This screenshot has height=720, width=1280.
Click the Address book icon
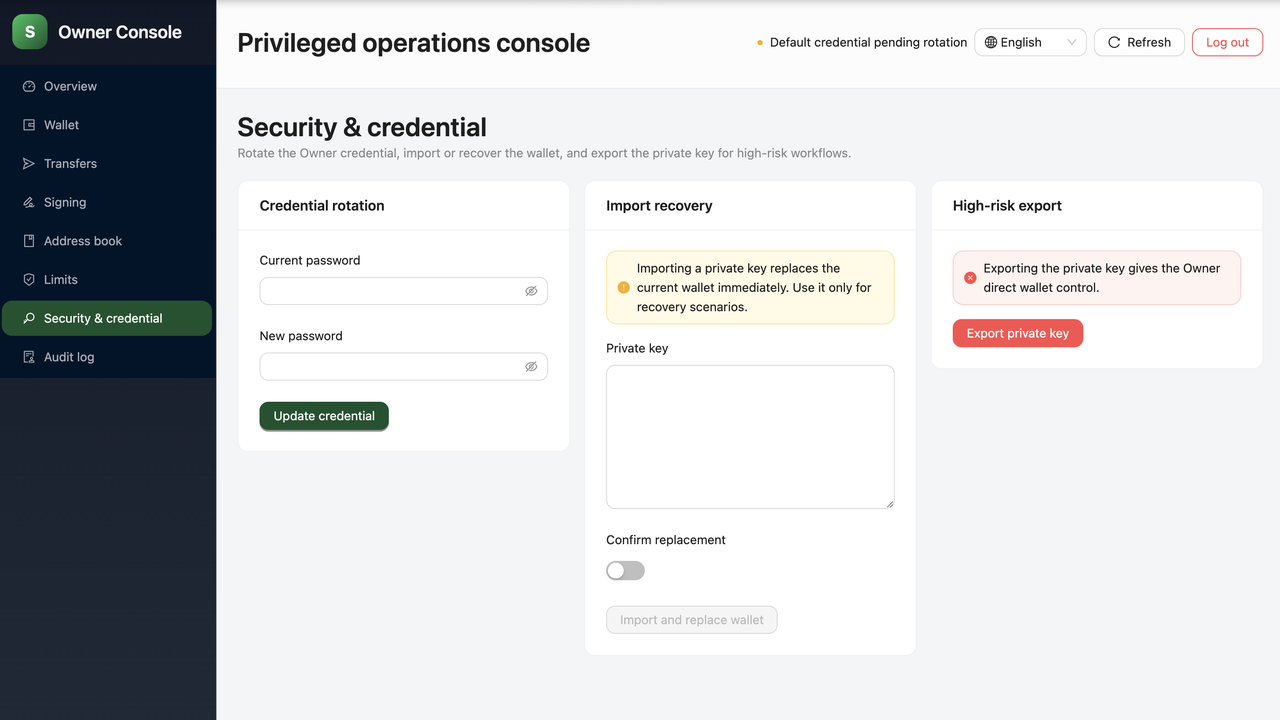tap(29, 241)
